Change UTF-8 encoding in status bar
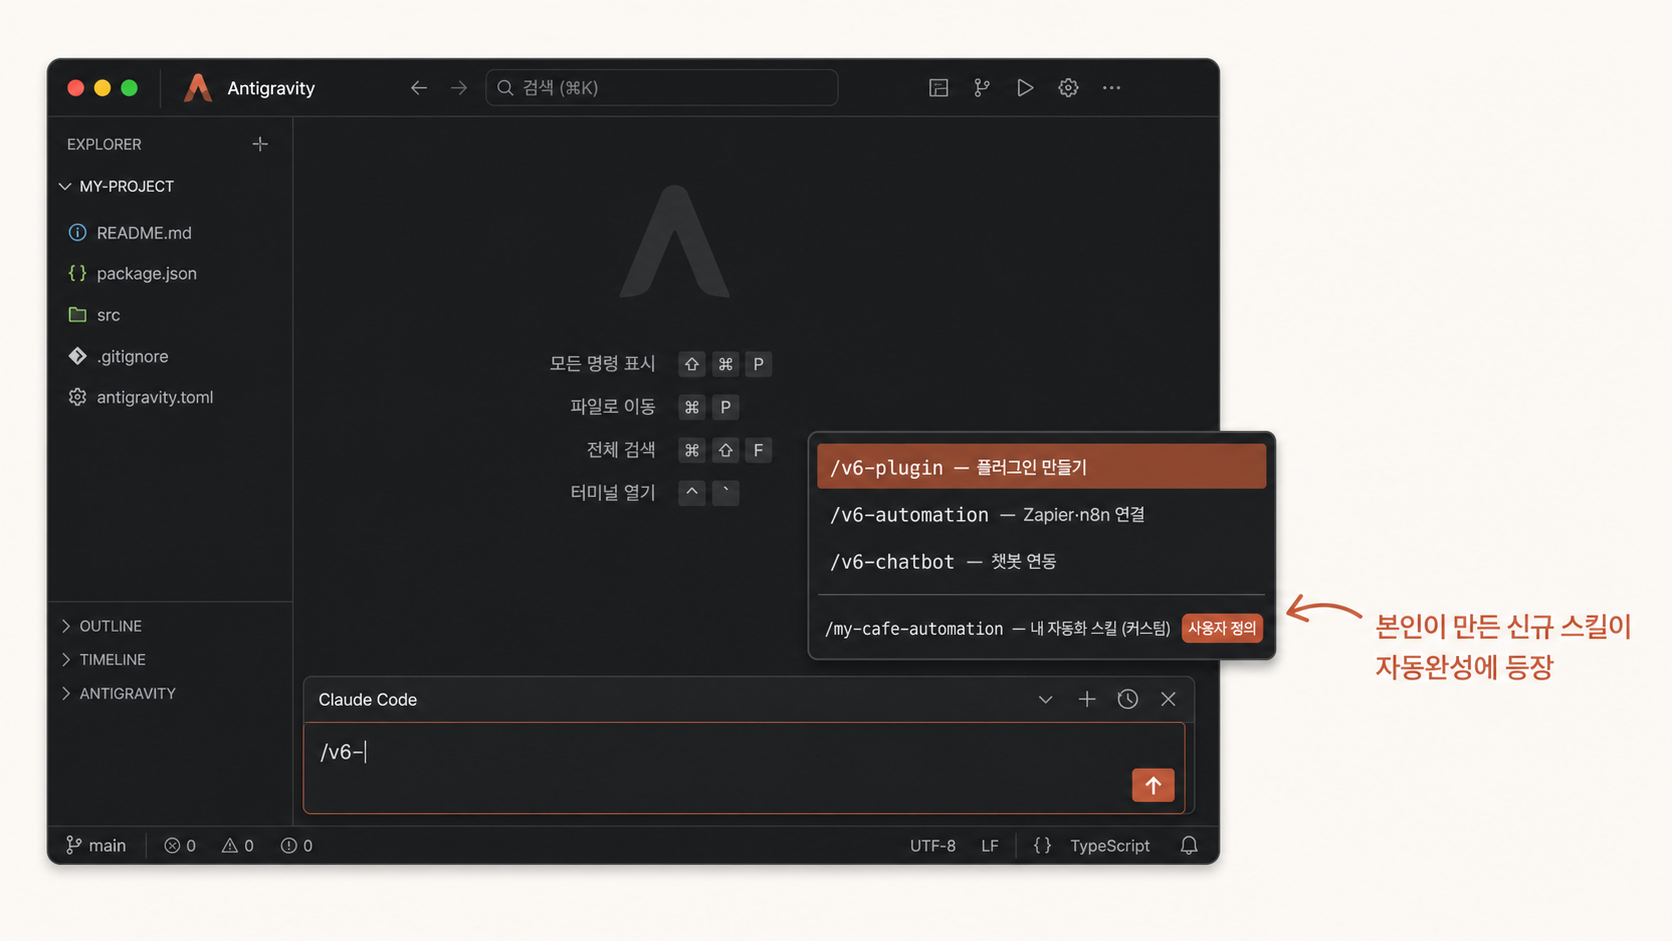Viewport: 1672px width, 941px height. [x=932, y=846]
